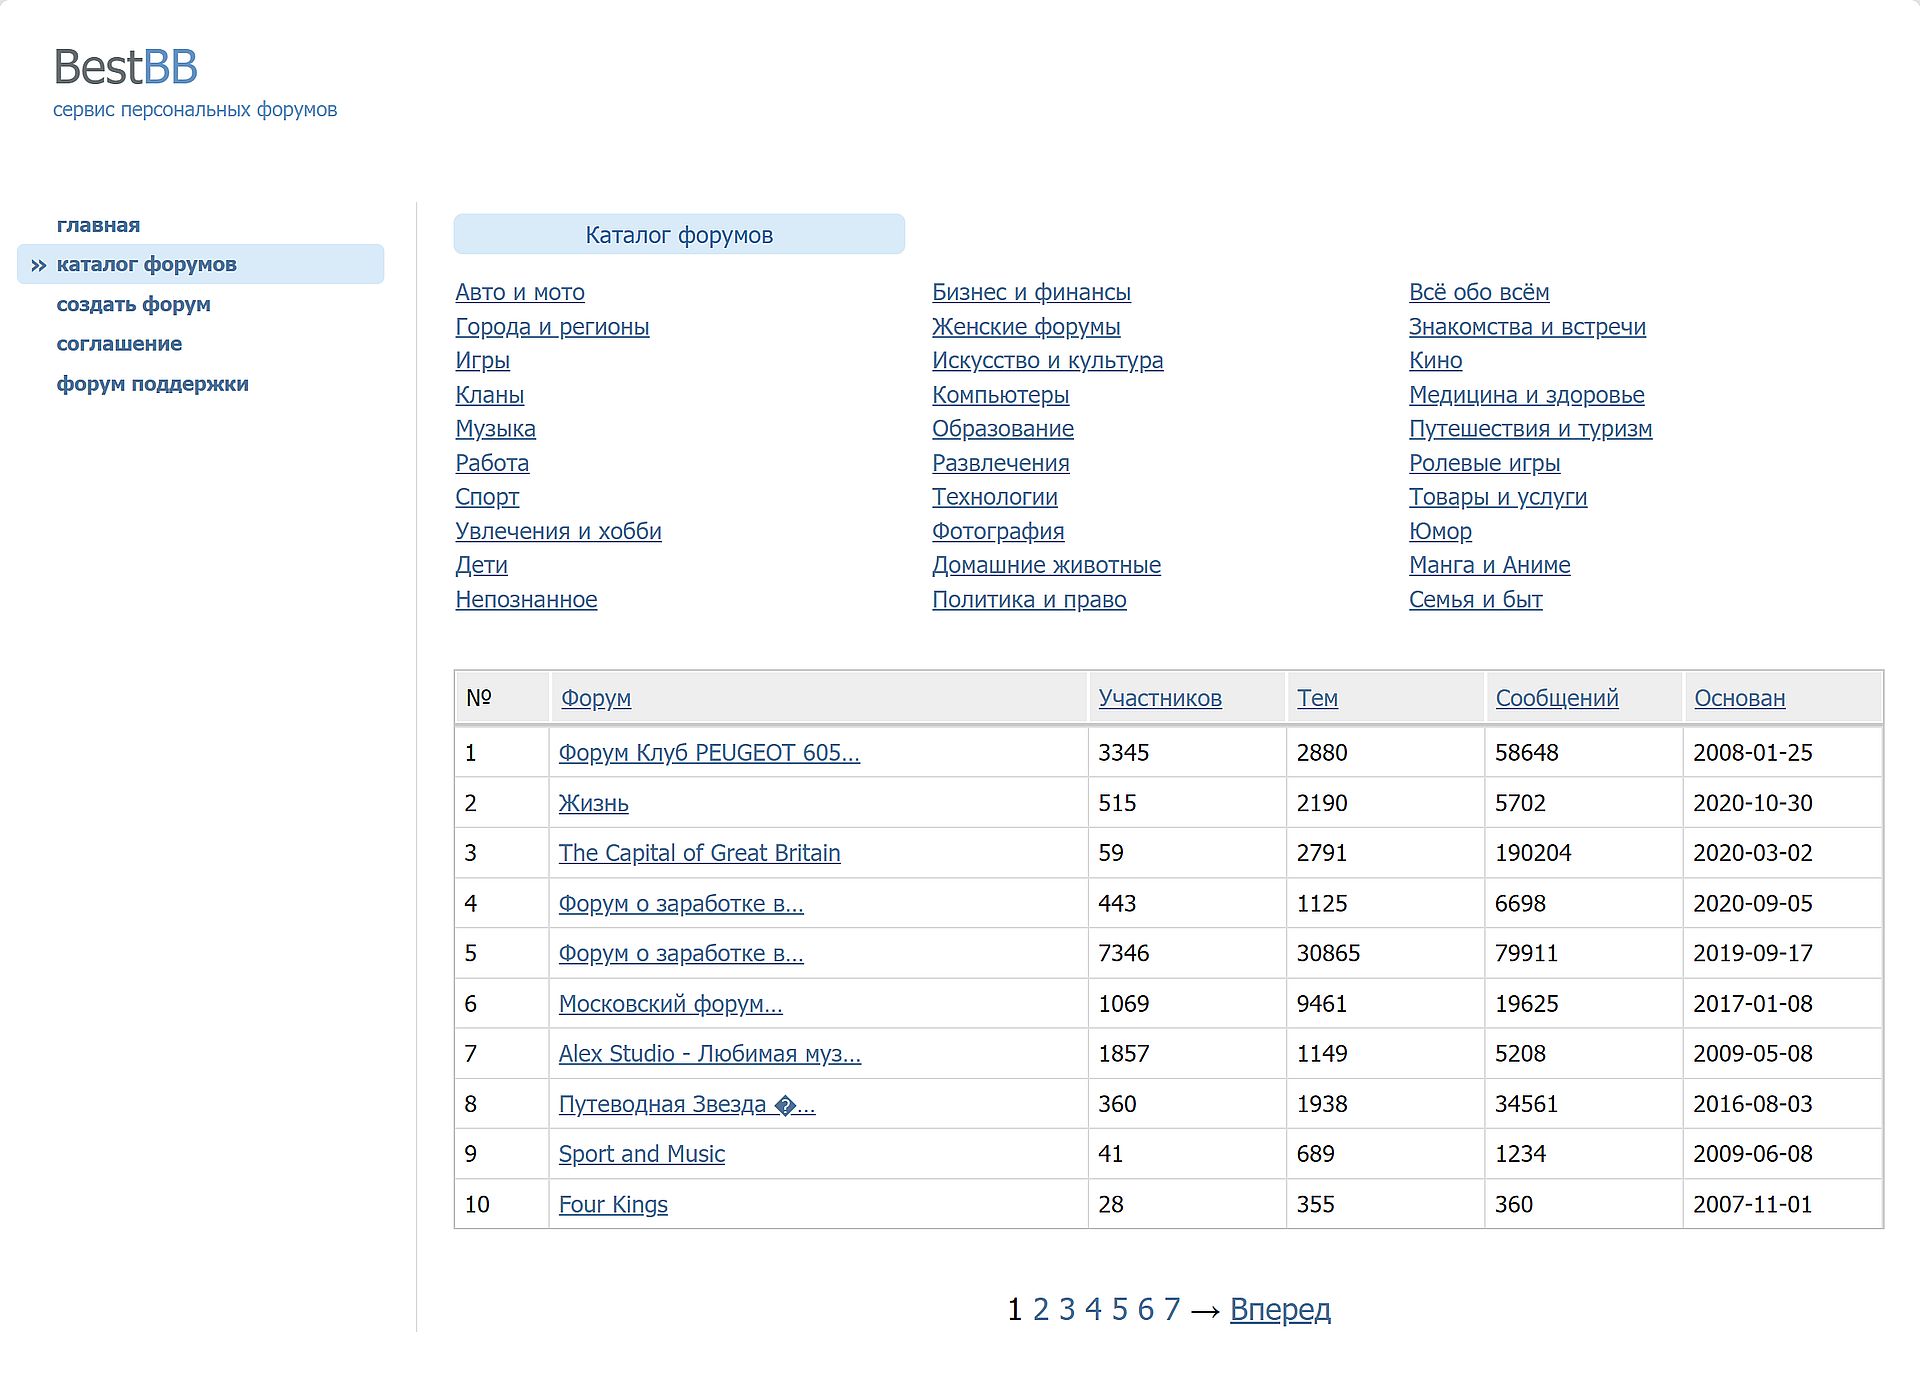Open the Работа category
The width and height of the screenshot is (1920, 1373).
click(x=492, y=463)
